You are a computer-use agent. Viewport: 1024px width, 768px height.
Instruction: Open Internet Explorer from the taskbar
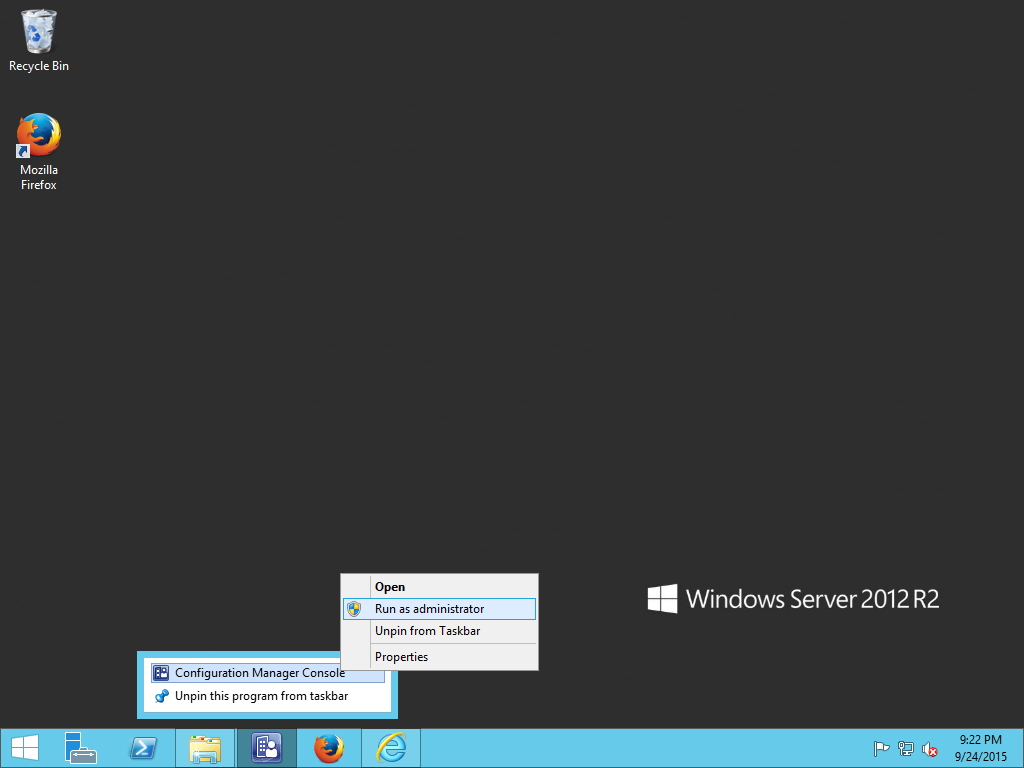tap(391, 748)
